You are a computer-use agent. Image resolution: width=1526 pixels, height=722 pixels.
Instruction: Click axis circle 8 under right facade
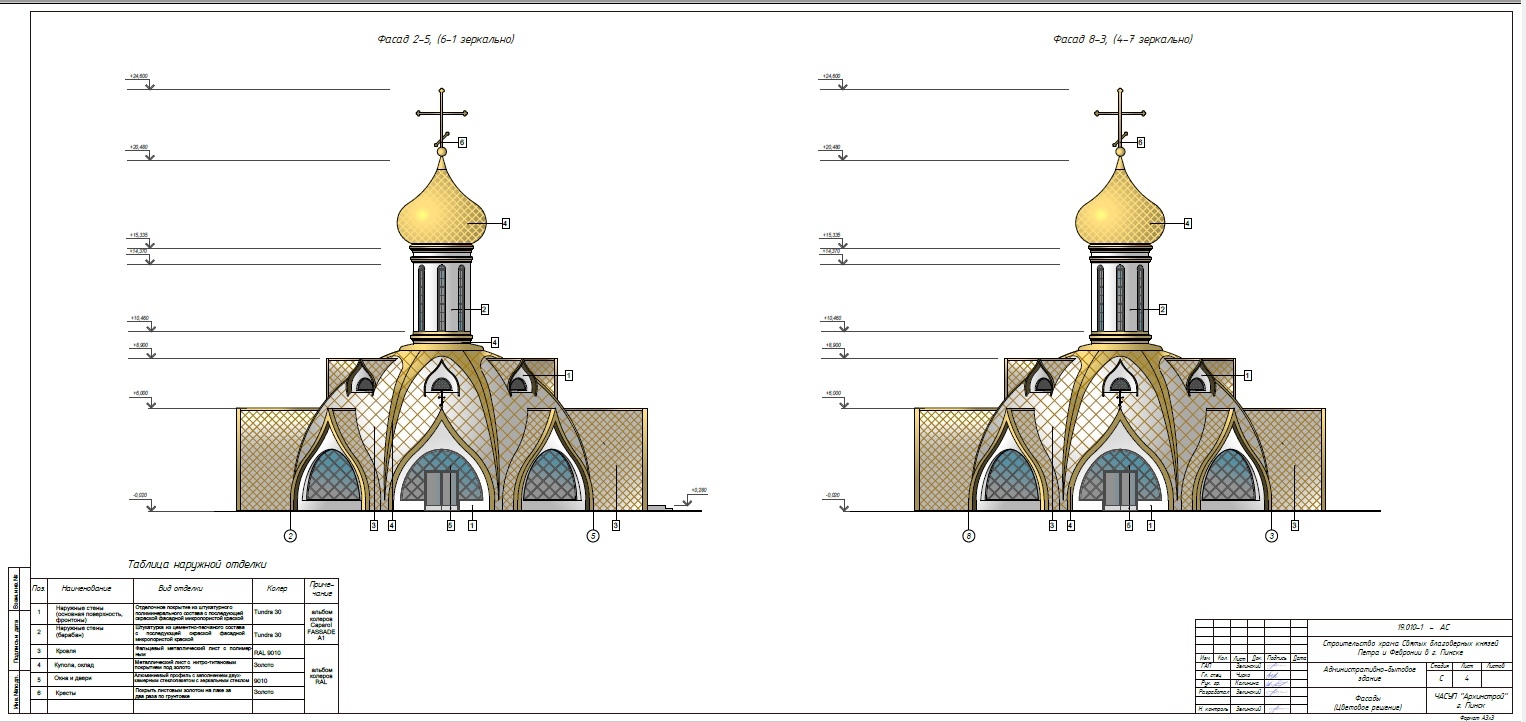pos(968,536)
